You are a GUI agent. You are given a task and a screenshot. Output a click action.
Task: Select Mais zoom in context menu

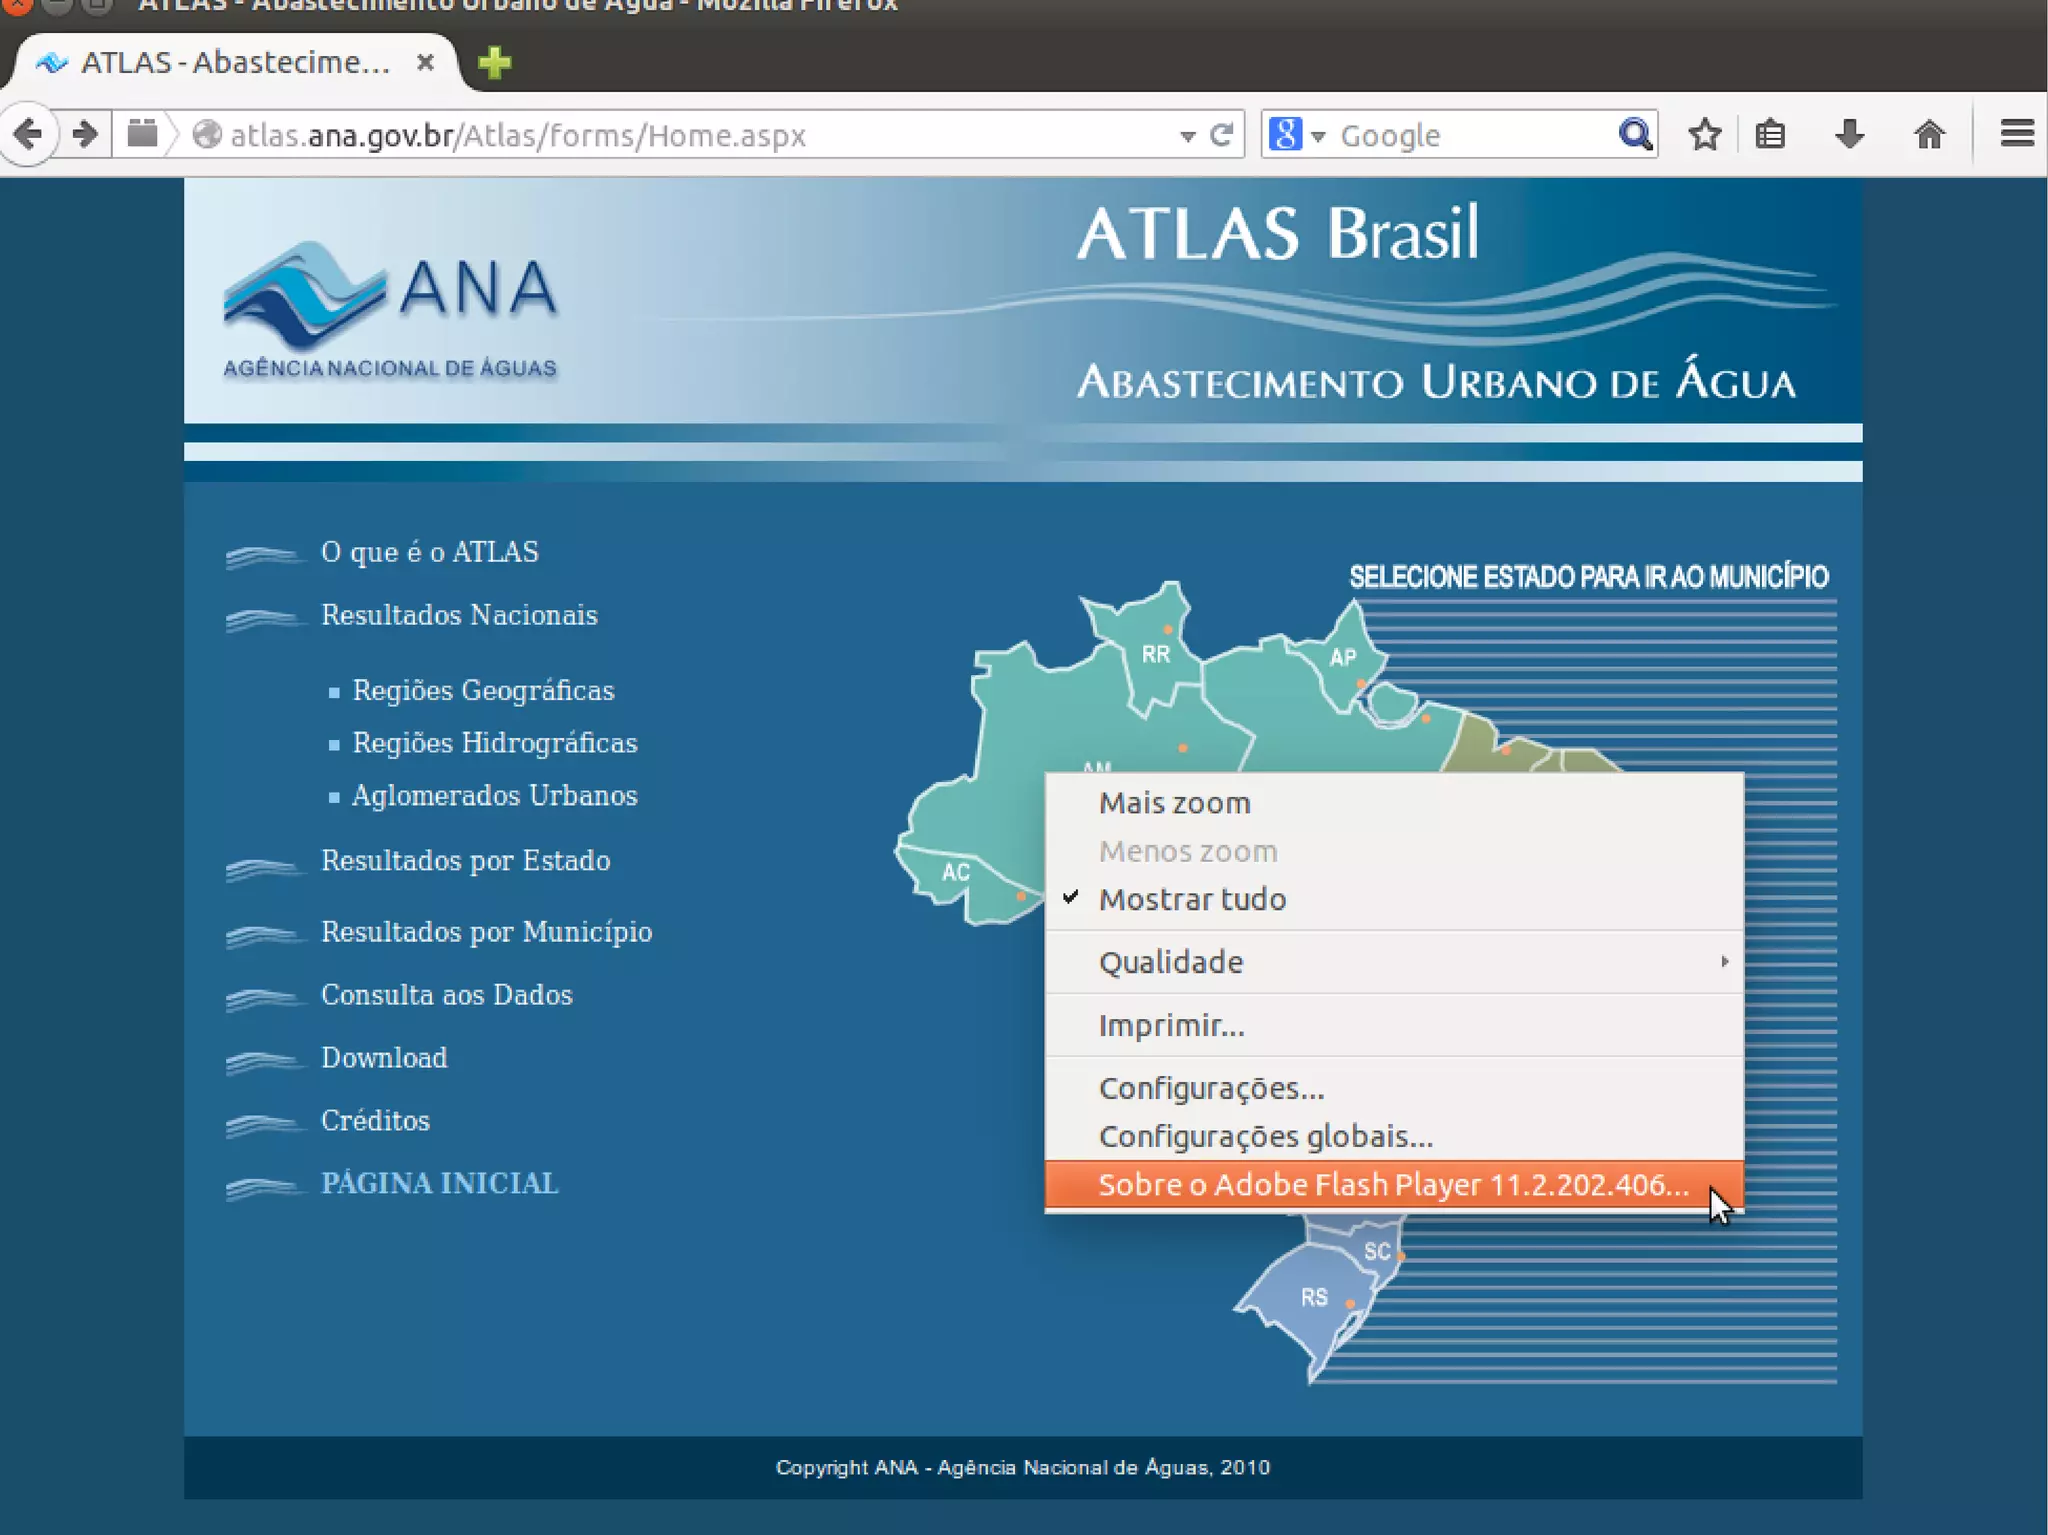point(1174,803)
